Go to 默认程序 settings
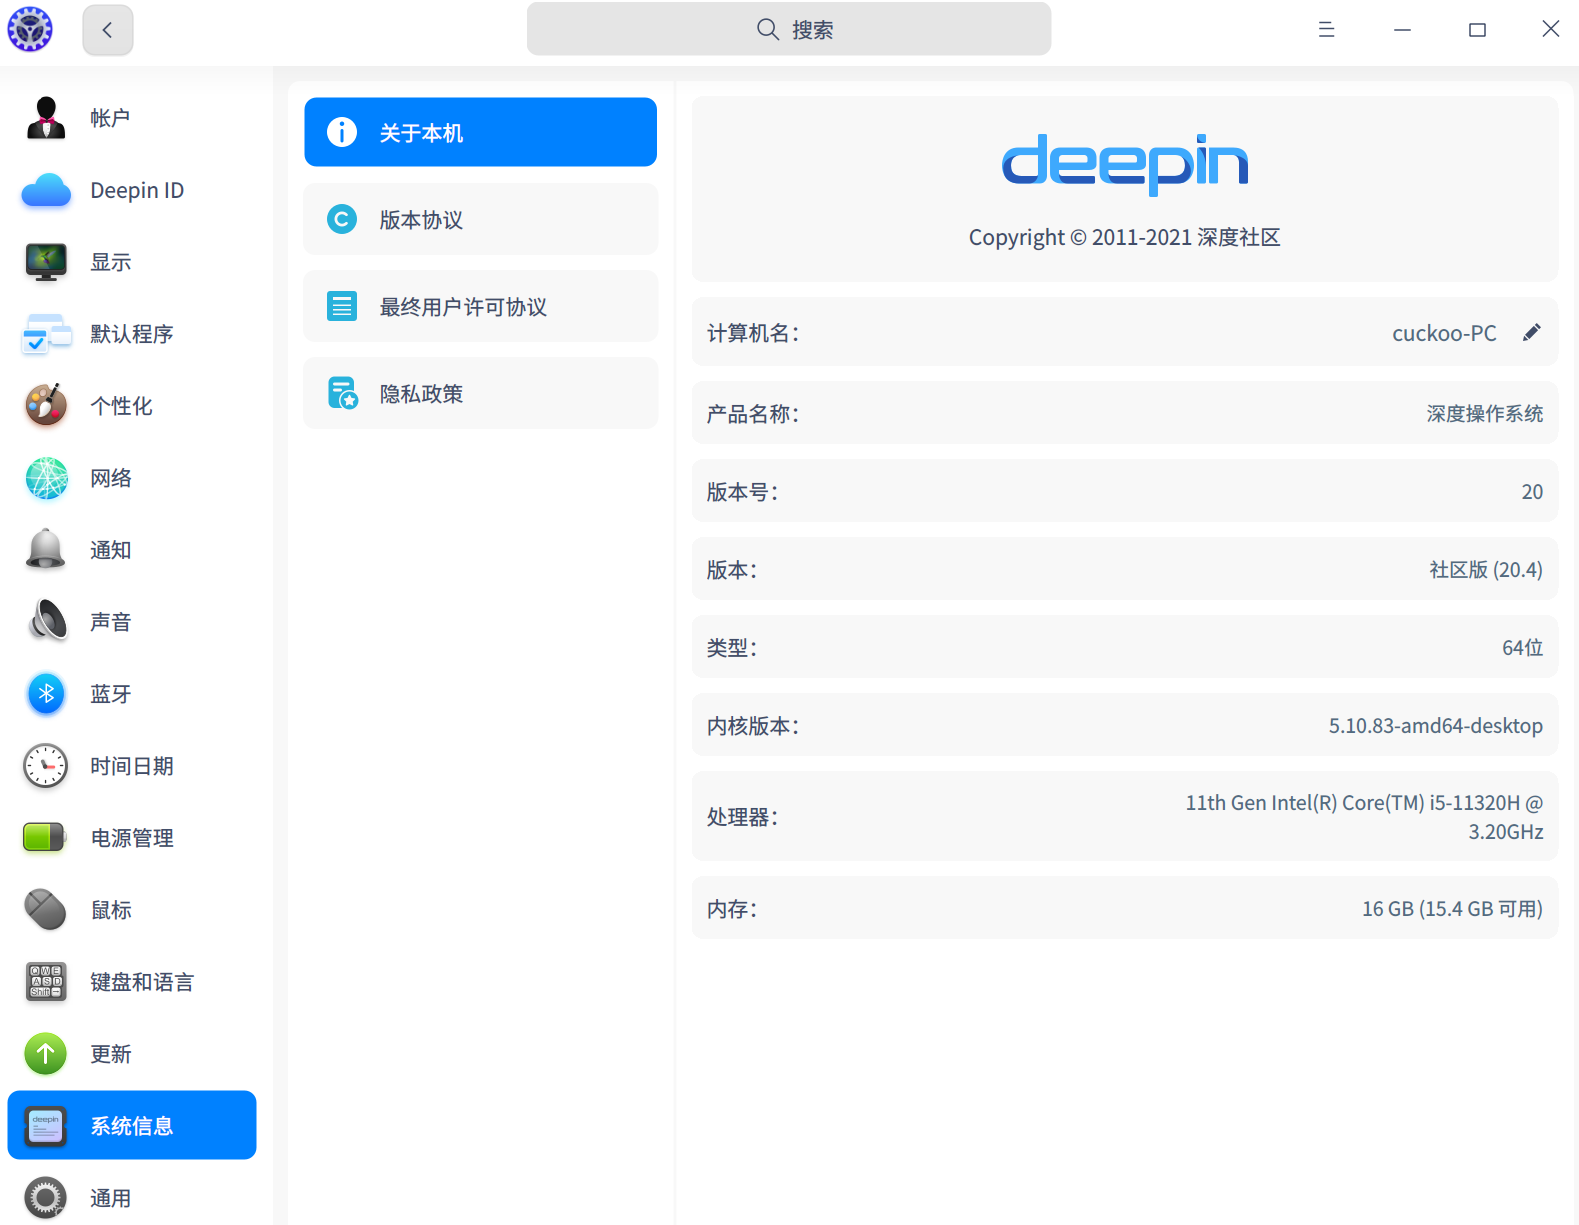Viewport: 1579px width, 1225px height. click(132, 334)
